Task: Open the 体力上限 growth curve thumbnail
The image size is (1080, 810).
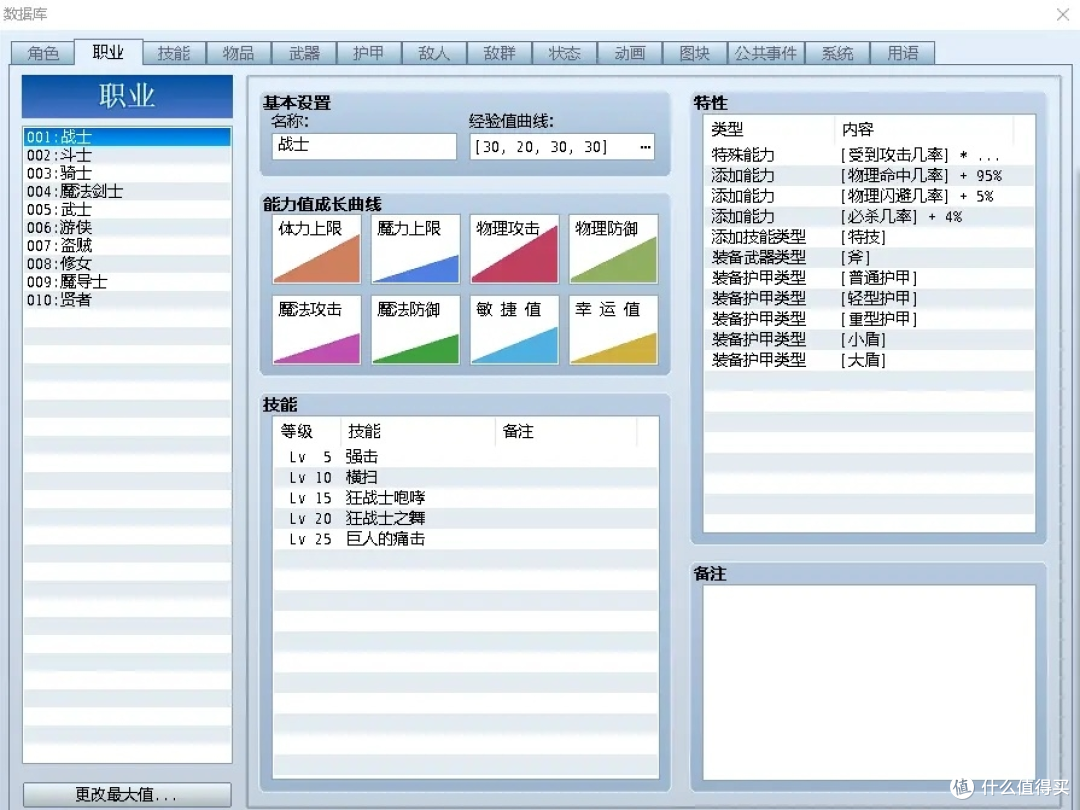Action: (316, 249)
